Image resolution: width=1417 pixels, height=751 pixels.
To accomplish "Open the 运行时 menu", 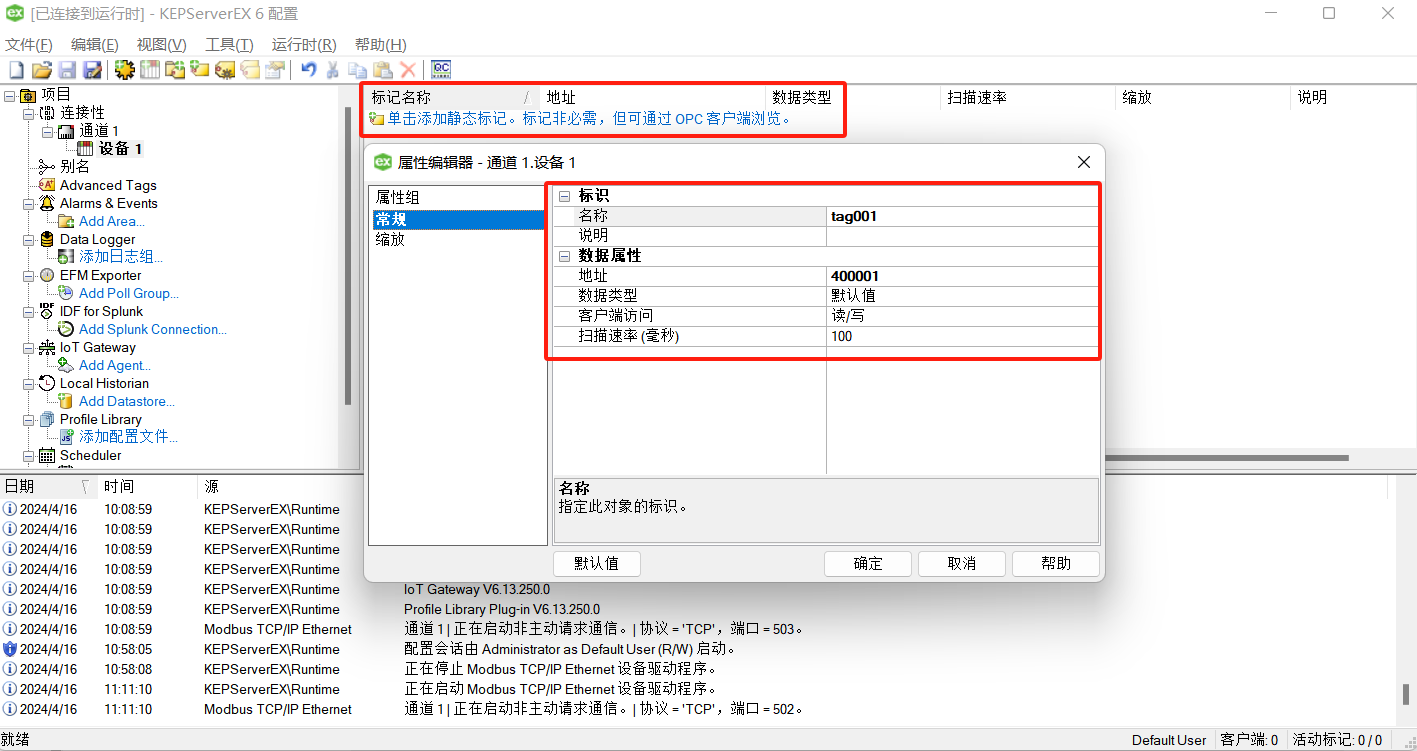I will tap(304, 45).
